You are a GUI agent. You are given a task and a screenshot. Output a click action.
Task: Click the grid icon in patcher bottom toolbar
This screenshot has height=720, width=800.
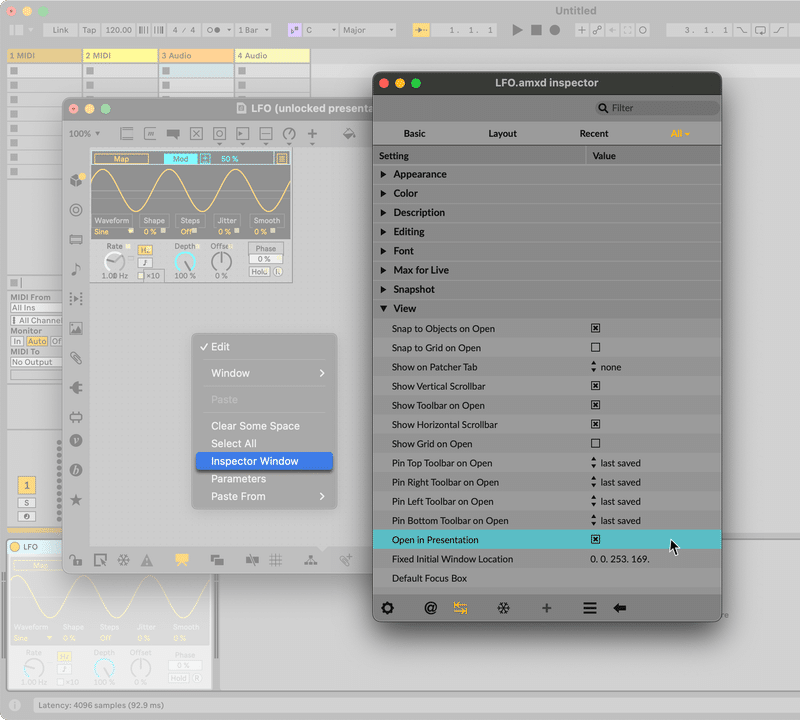276,560
